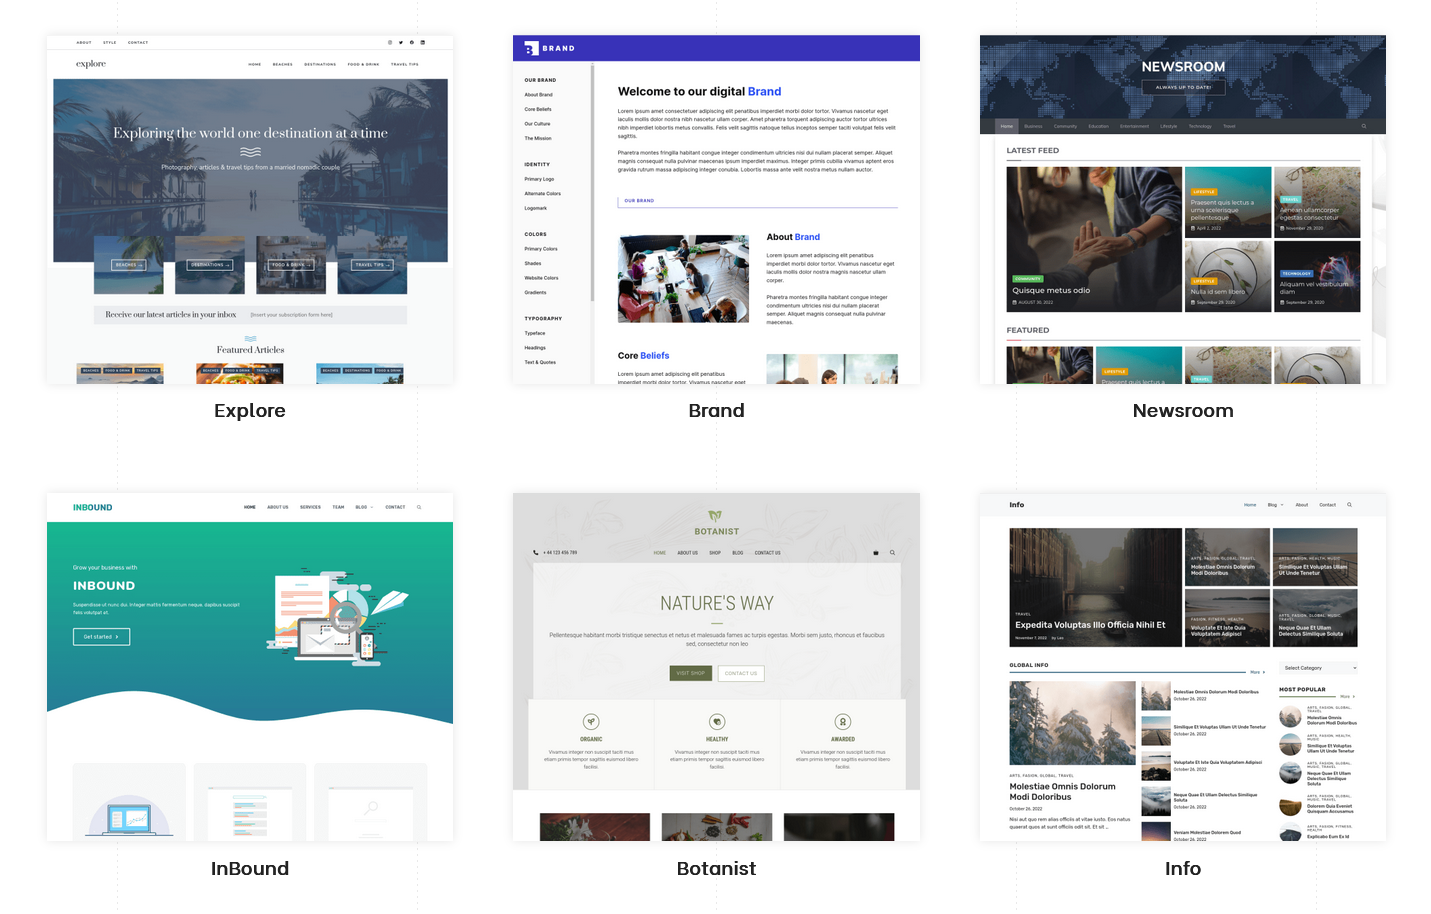Click the Organic leaf icon in Botanist

(591, 722)
